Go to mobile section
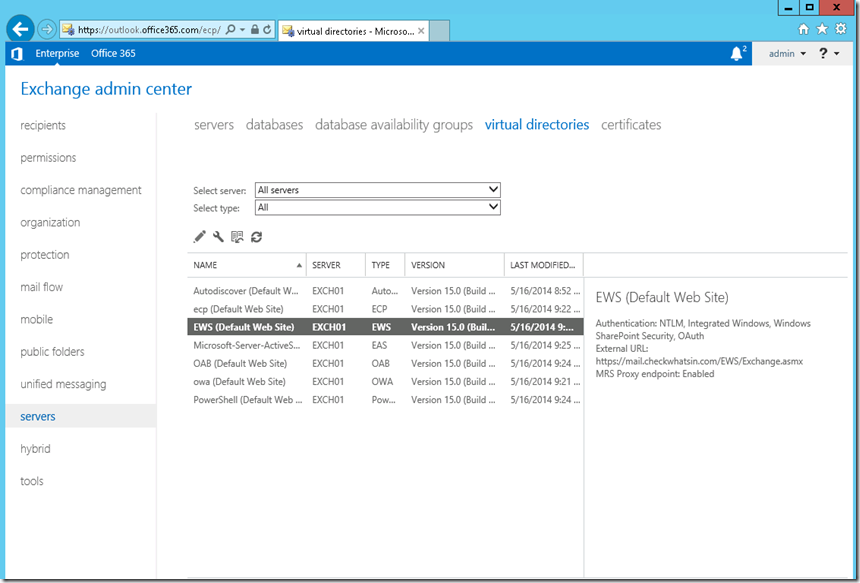 37,320
